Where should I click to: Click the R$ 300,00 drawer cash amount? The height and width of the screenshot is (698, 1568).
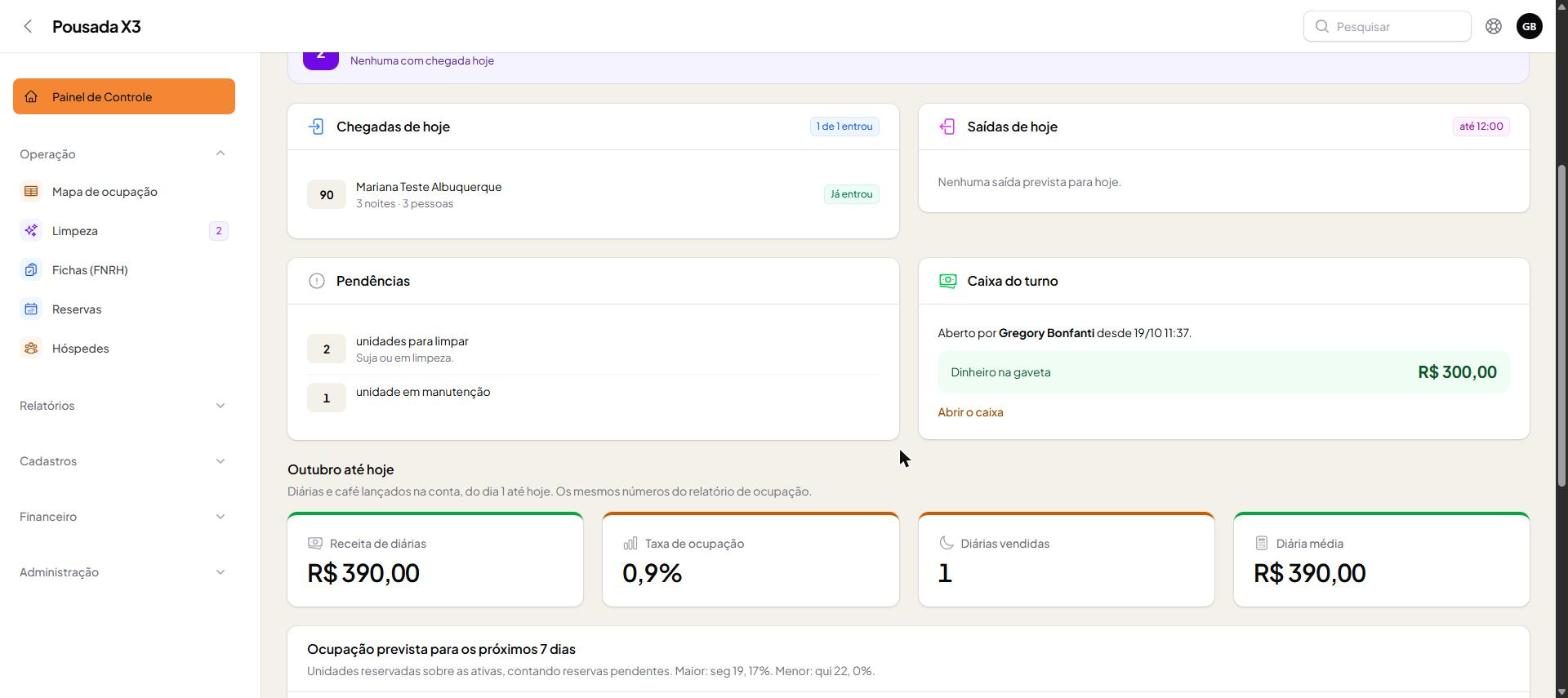(x=1457, y=372)
